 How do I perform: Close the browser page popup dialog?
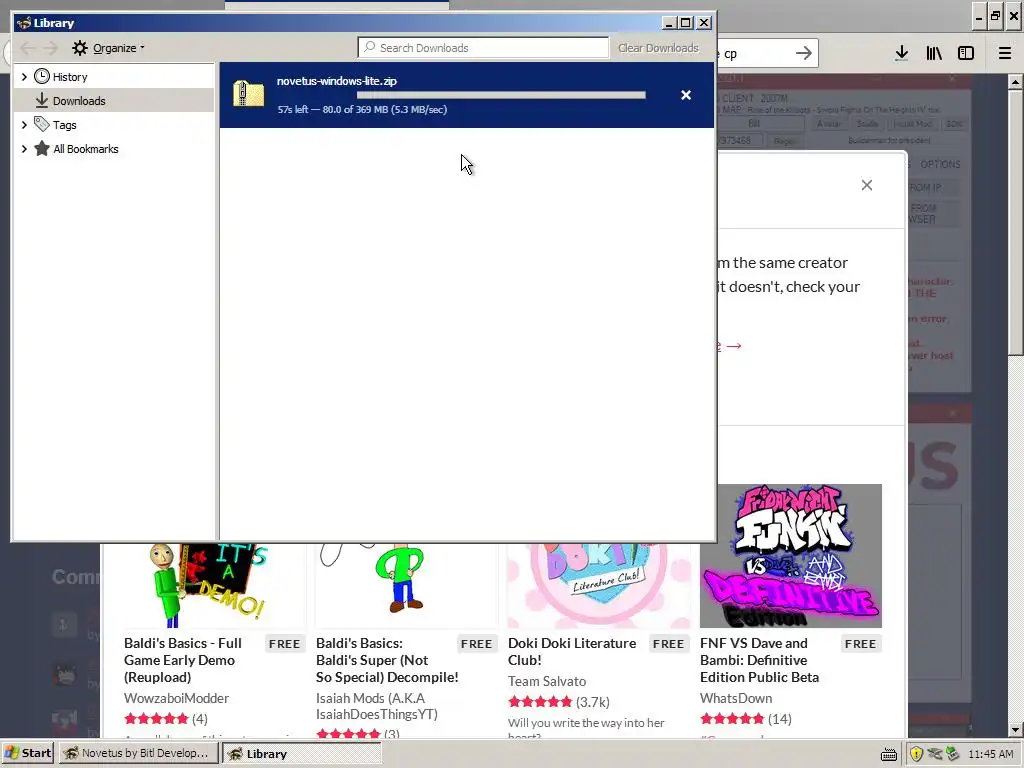867,185
